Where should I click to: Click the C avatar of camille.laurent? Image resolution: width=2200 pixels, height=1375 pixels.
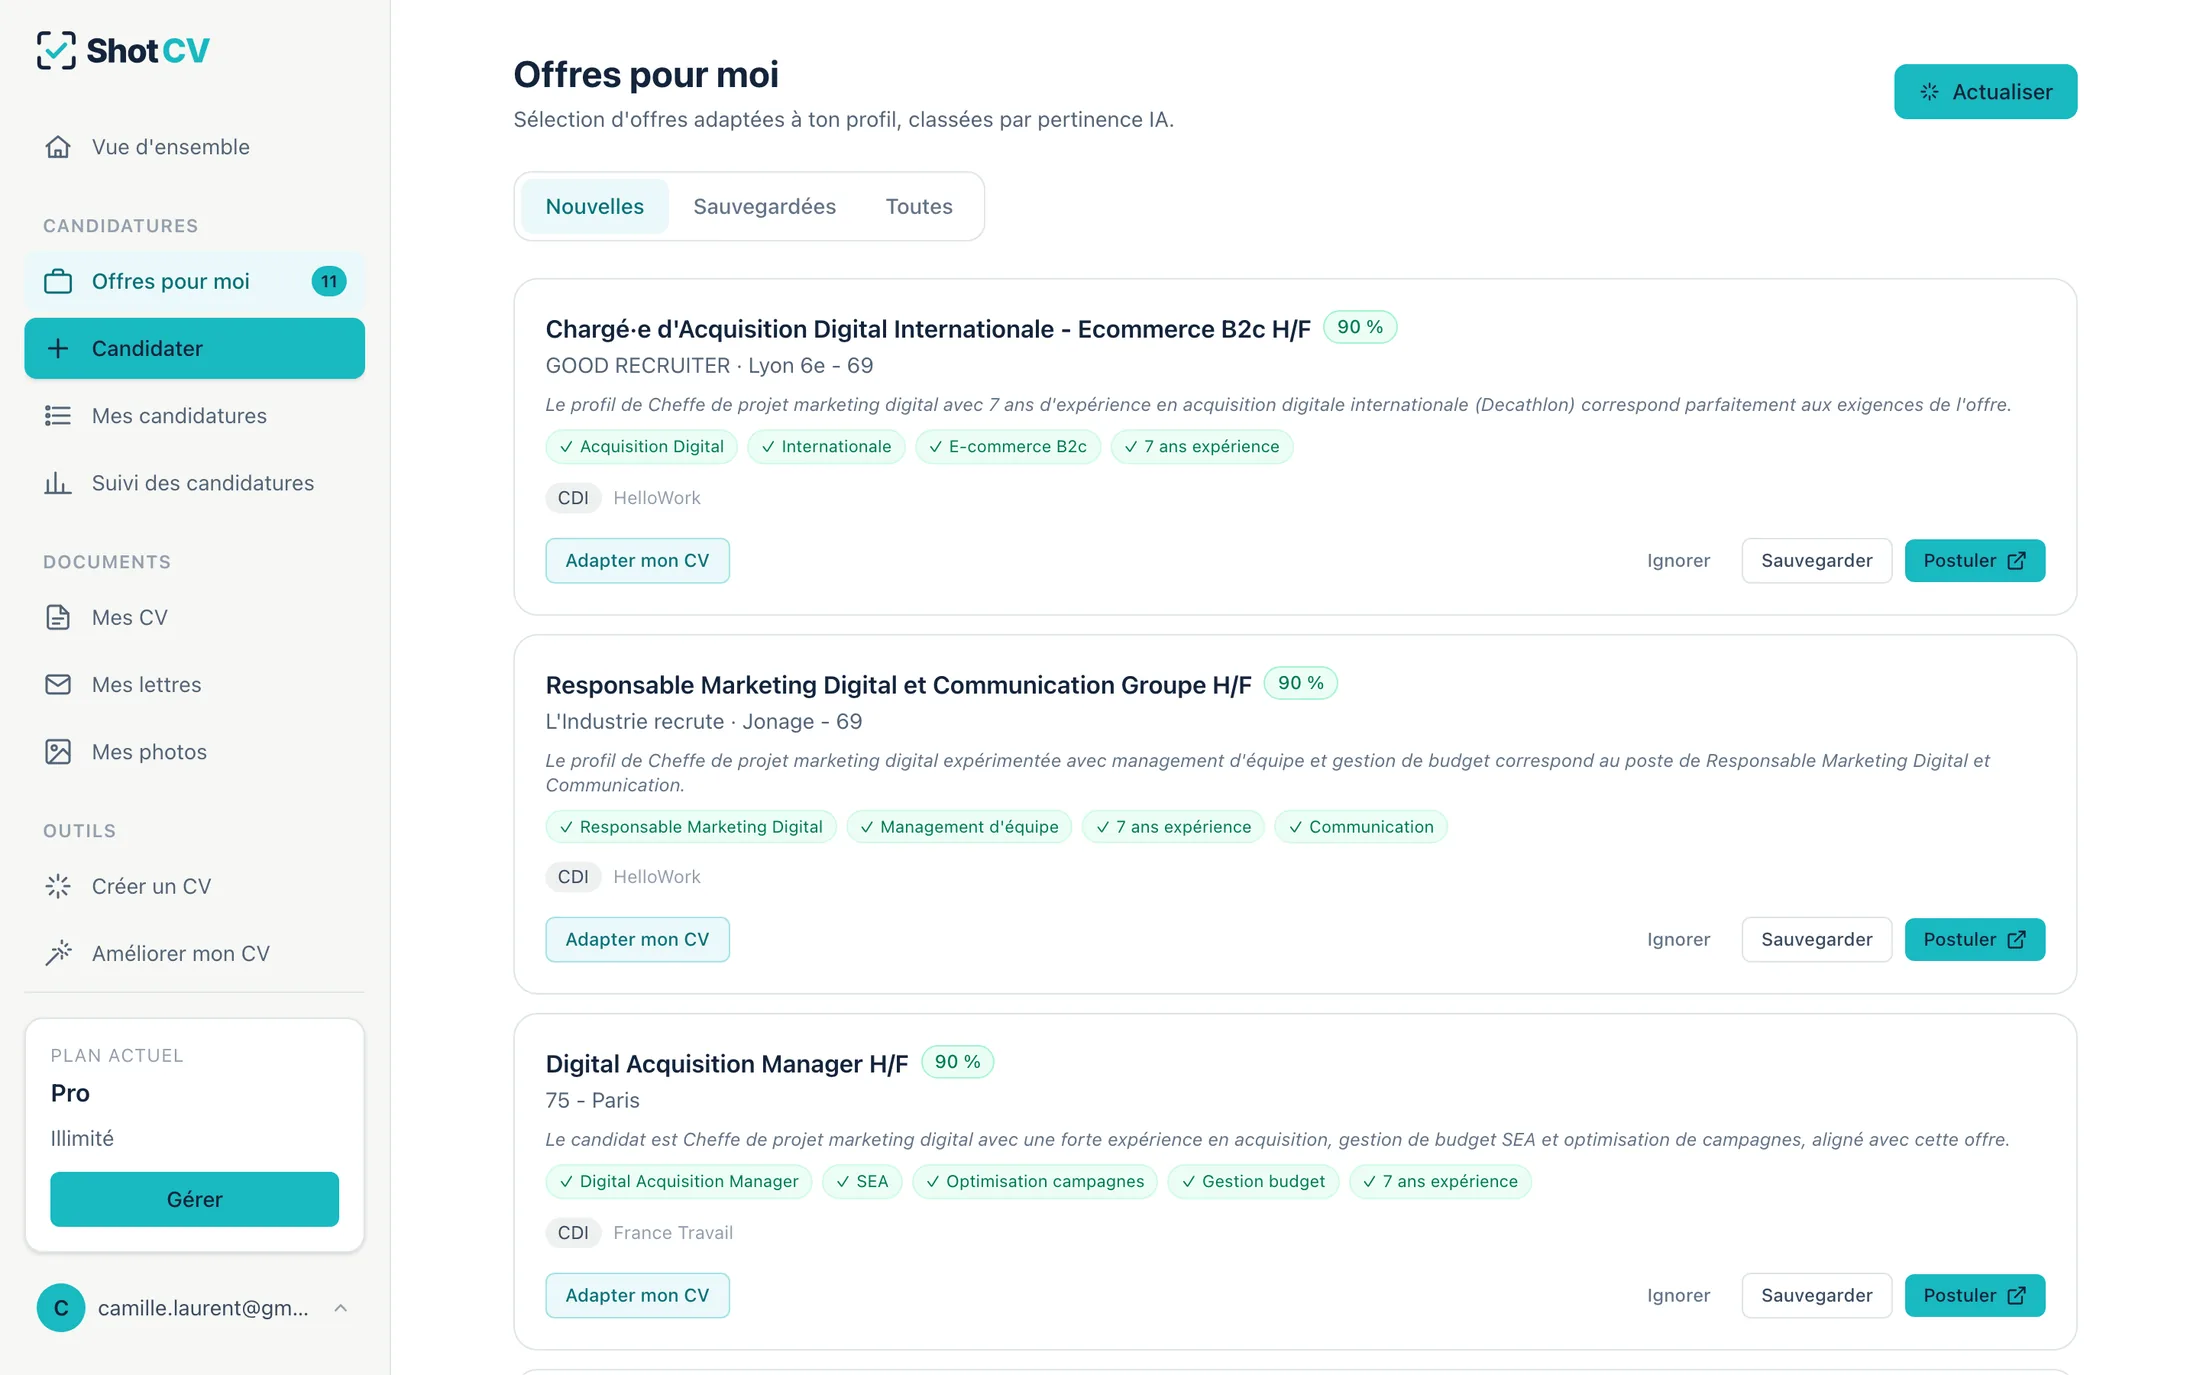(x=61, y=1307)
